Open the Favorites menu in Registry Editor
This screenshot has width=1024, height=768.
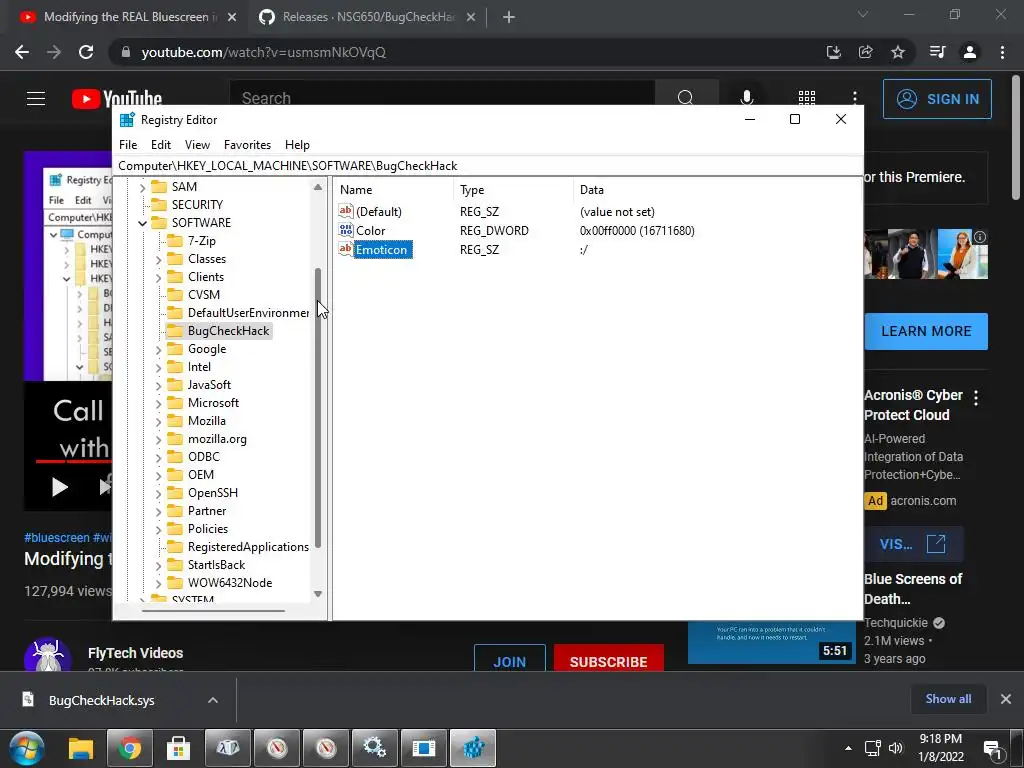pyautogui.click(x=247, y=145)
